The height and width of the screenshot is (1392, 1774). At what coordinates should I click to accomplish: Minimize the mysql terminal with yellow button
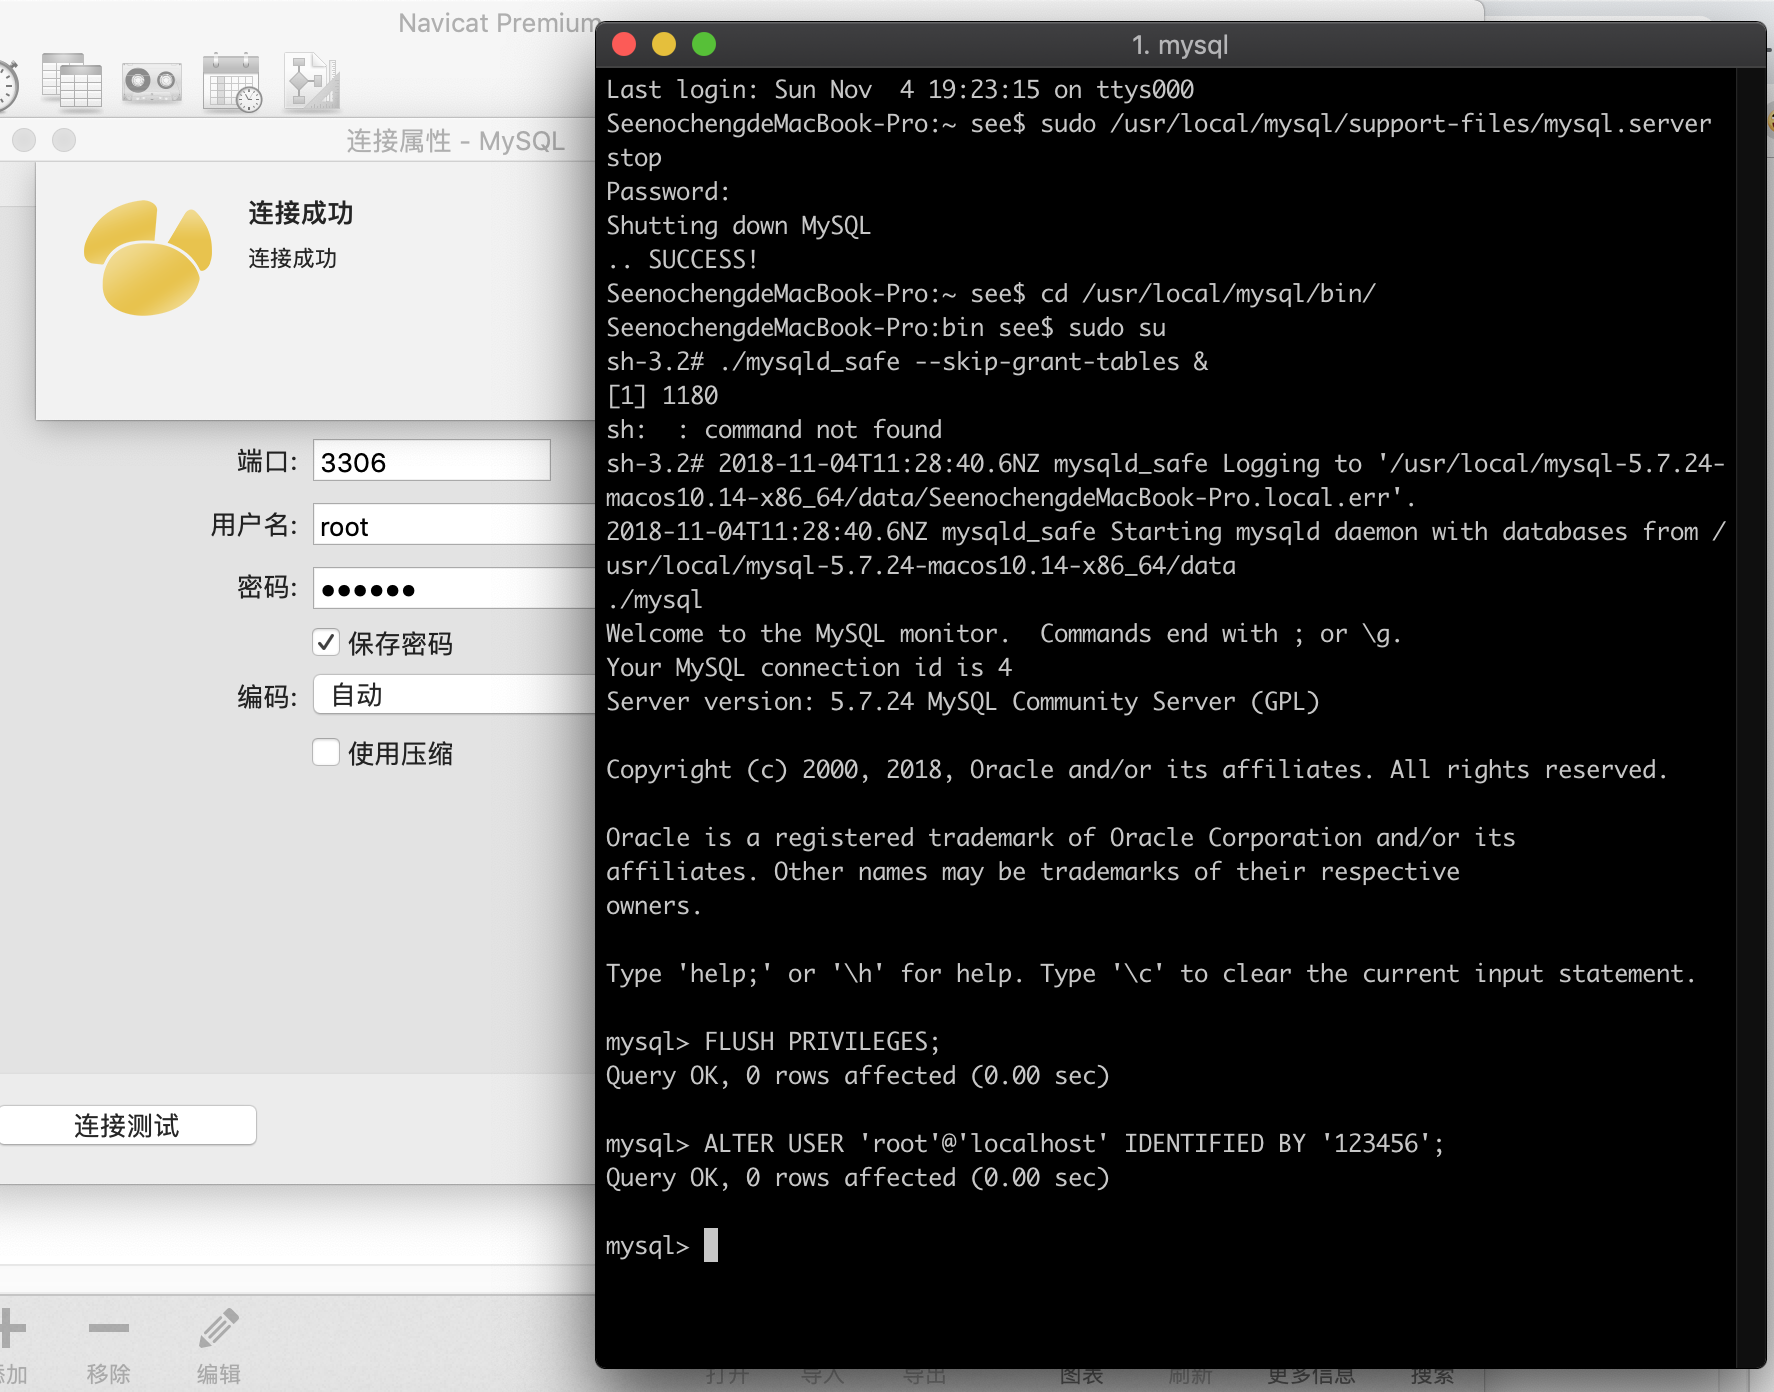664,44
